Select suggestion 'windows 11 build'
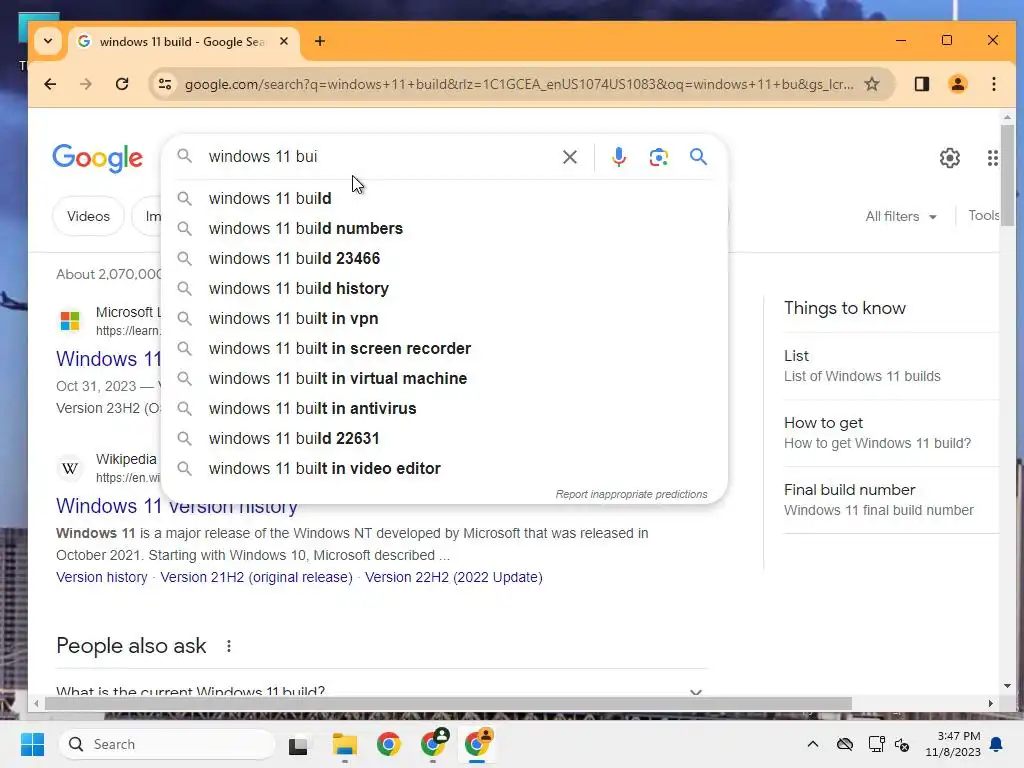 pos(444,199)
